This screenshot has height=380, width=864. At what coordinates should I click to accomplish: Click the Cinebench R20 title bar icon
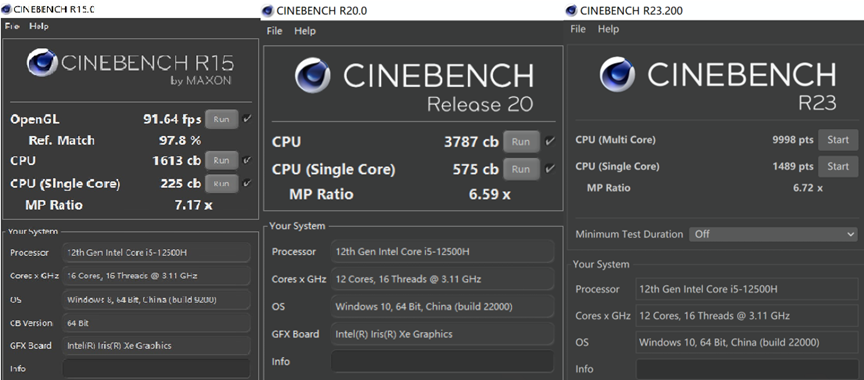267,10
